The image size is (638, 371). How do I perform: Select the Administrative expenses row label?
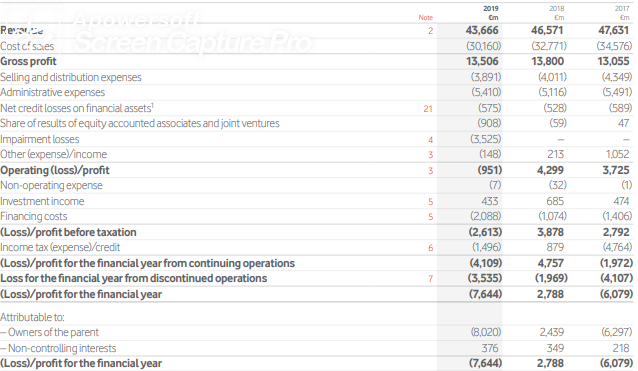click(x=52, y=93)
